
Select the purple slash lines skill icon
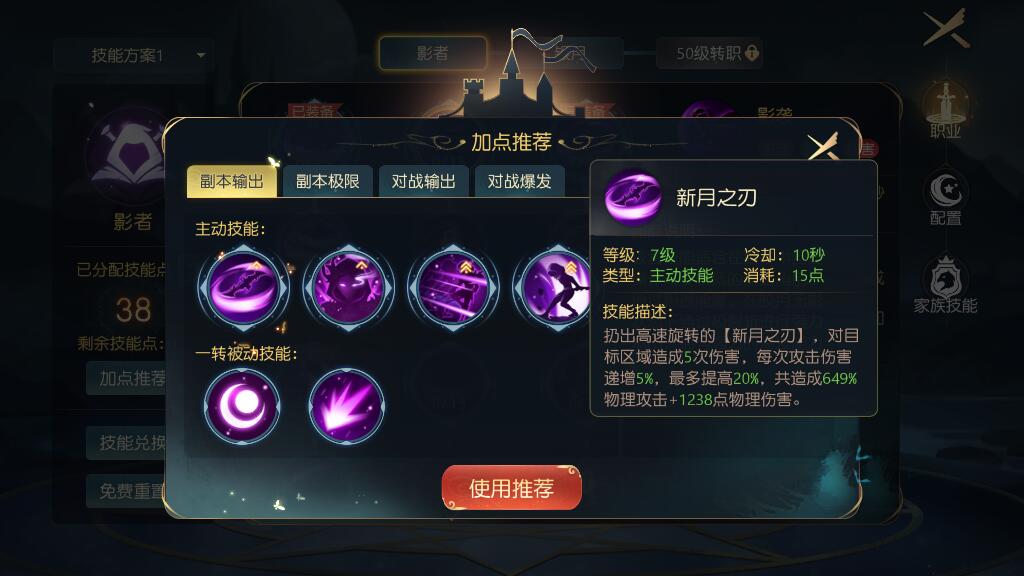[453, 287]
